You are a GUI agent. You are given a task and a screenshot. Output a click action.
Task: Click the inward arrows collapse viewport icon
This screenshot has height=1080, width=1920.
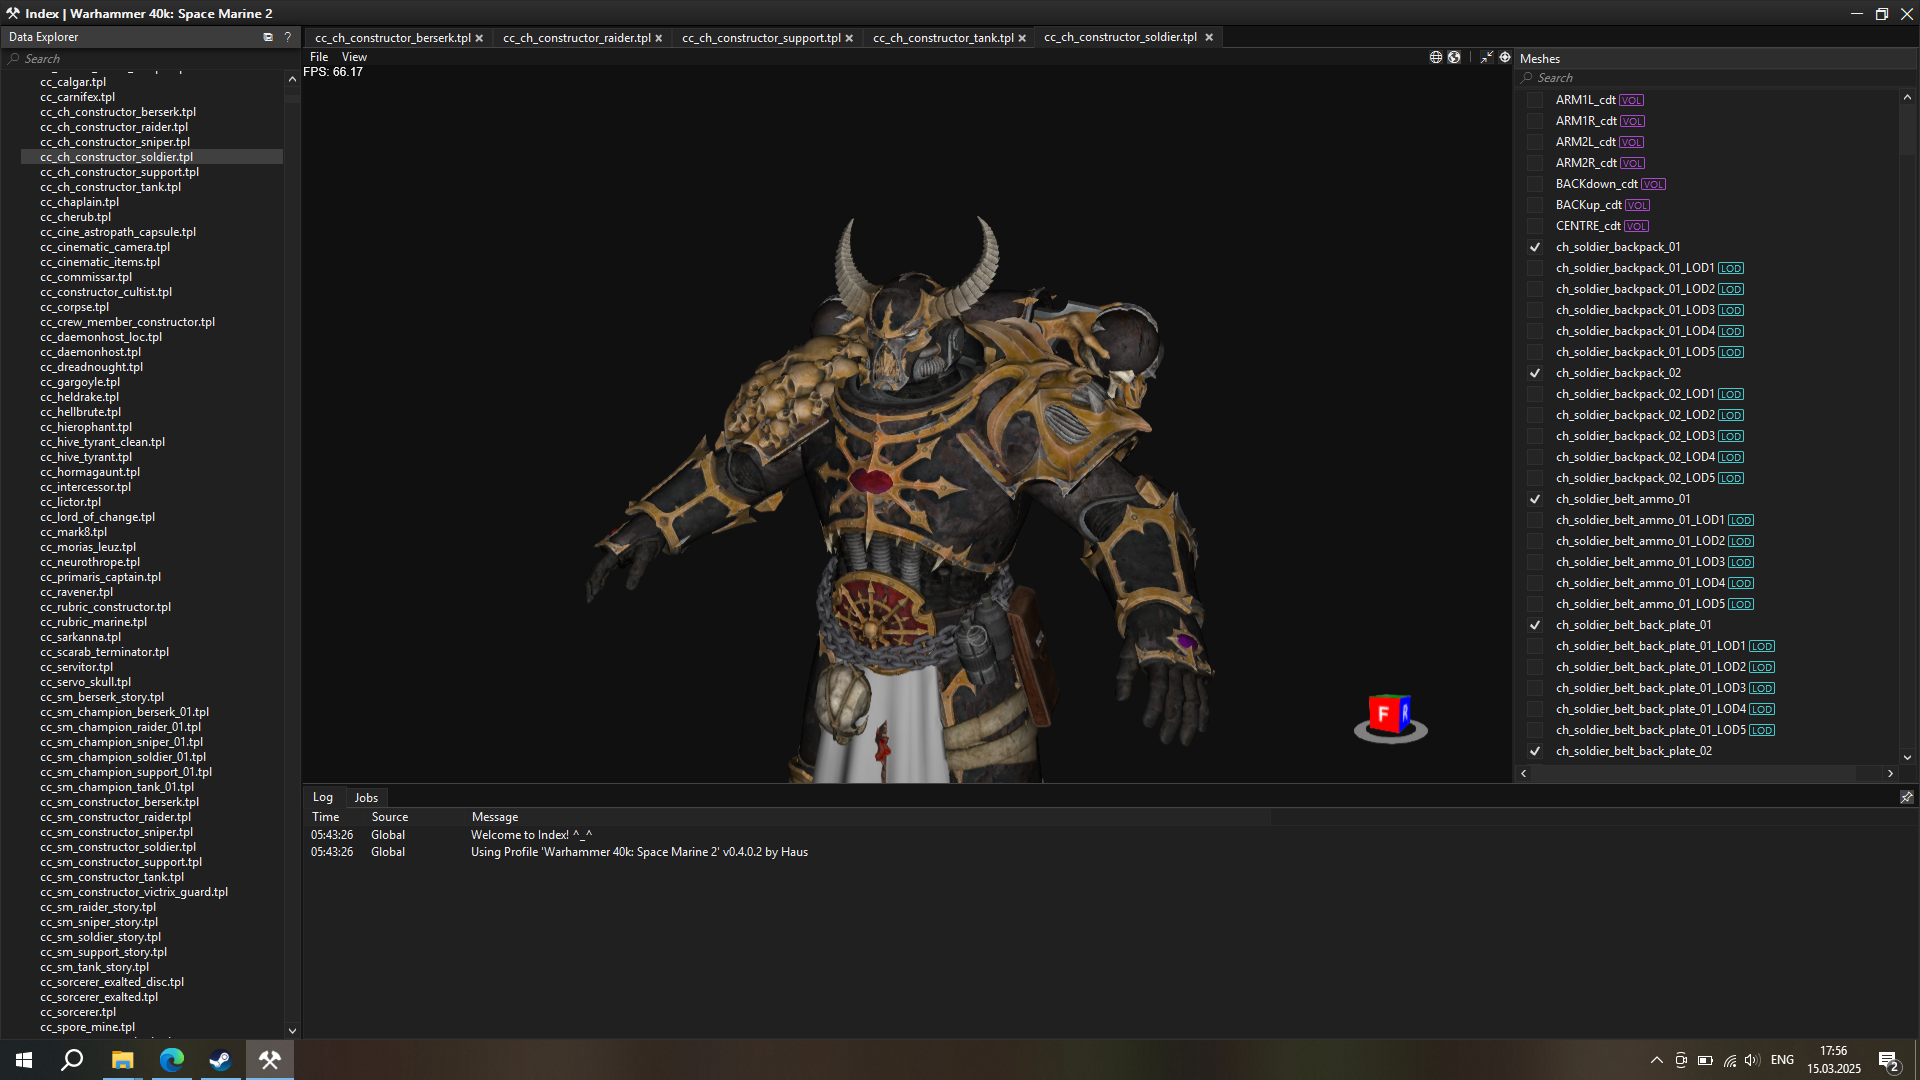coord(1487,57)
